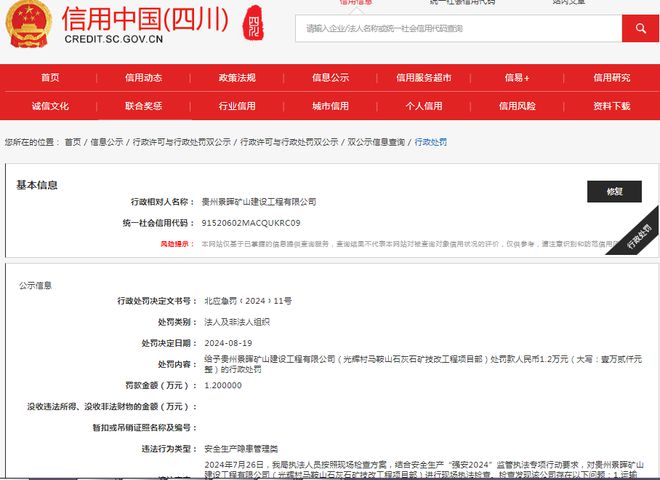The width and height of the screenshot is (660, 480).
Task: Click the 信用中国(四川) site title
Action: point(145,19)
